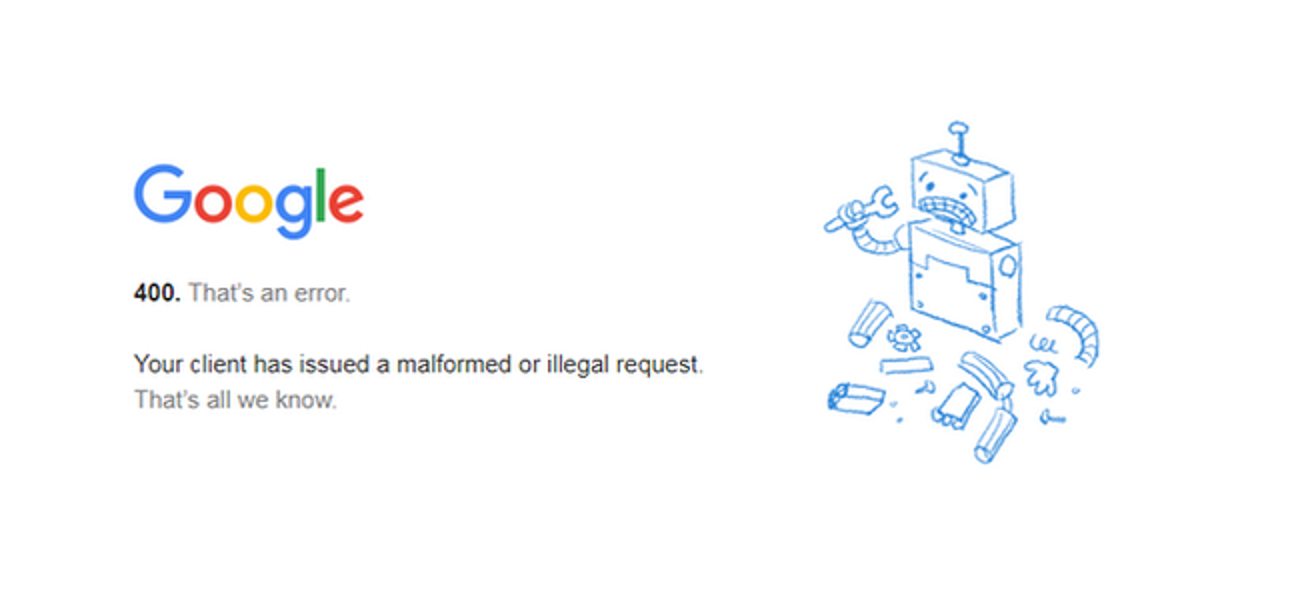The image size is (1292, 592).
Task: Click the small screw beside the robot hand
Action: click(1052, 415)
